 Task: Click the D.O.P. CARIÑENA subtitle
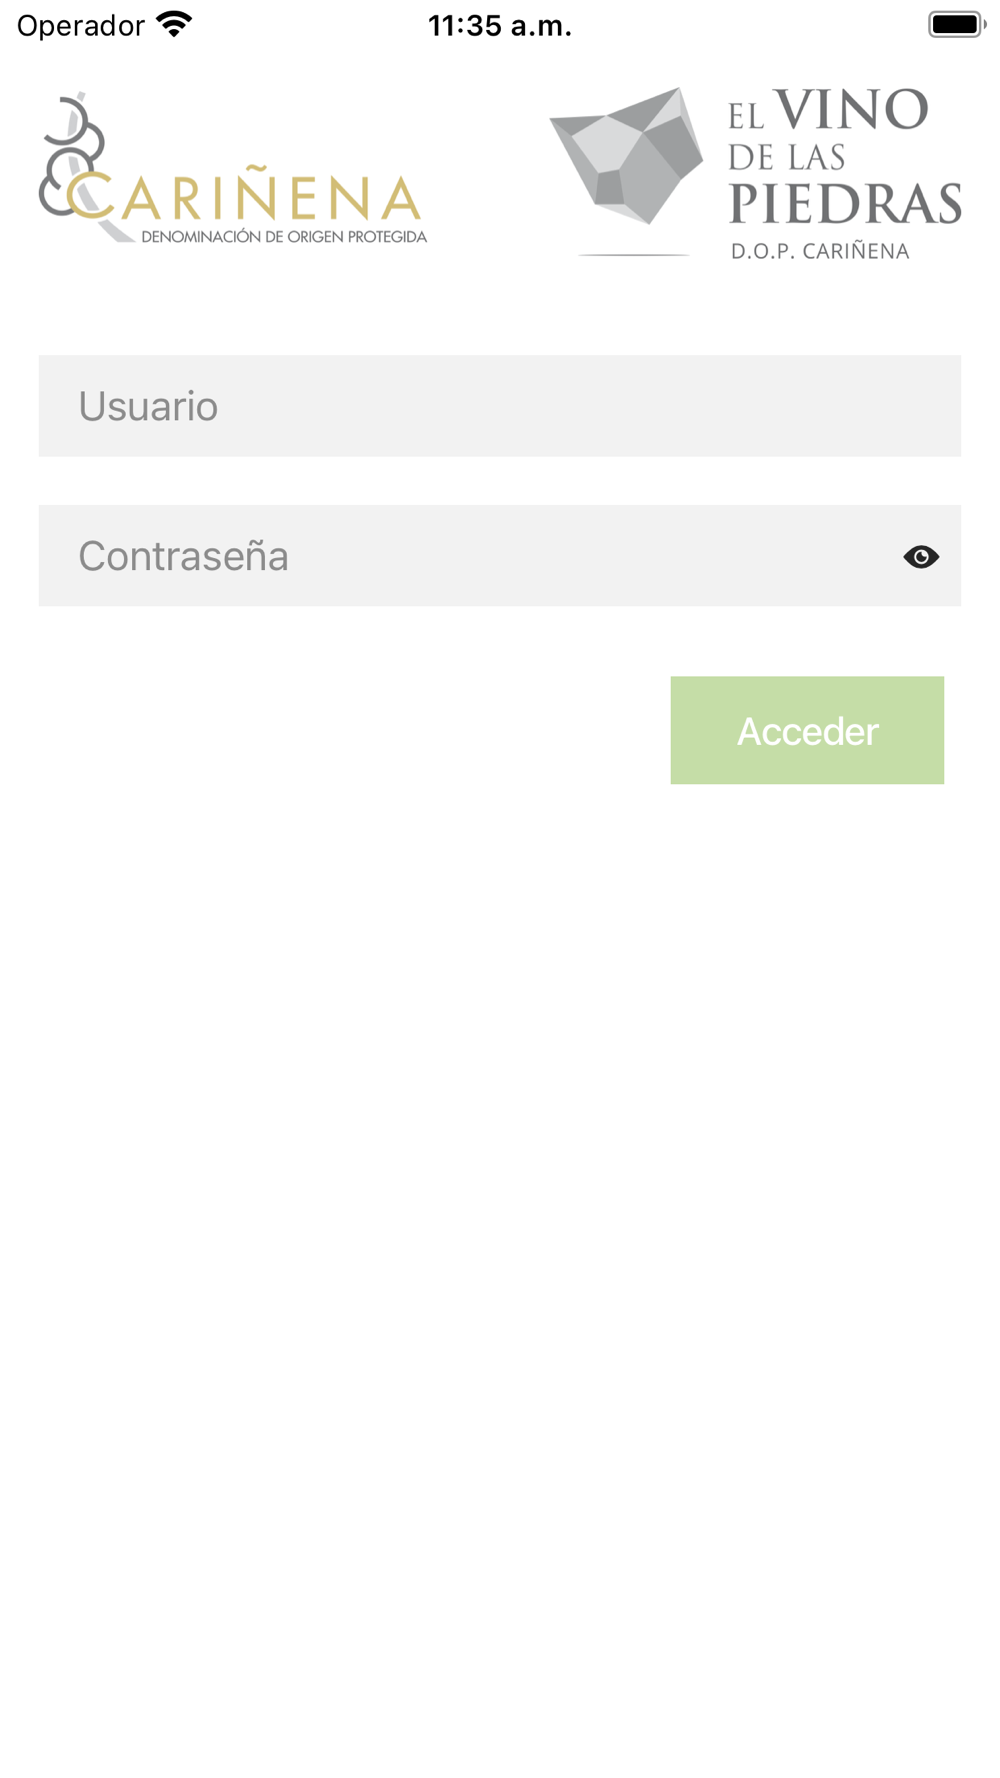tap(820, 251)
